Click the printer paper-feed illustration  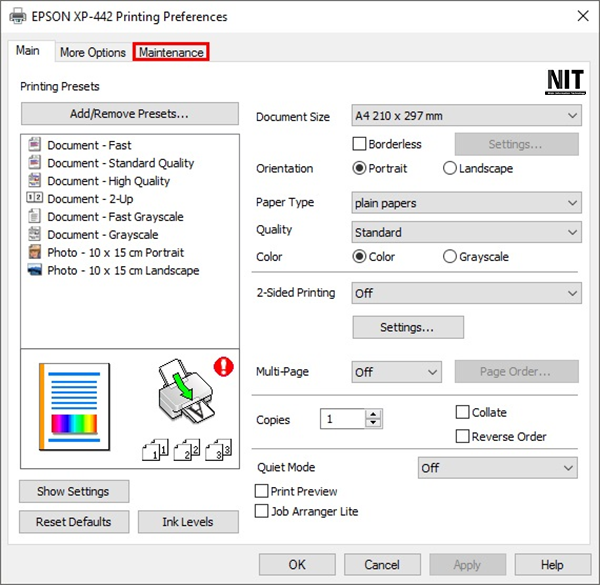pyautogui.click(x=186, y=391)
